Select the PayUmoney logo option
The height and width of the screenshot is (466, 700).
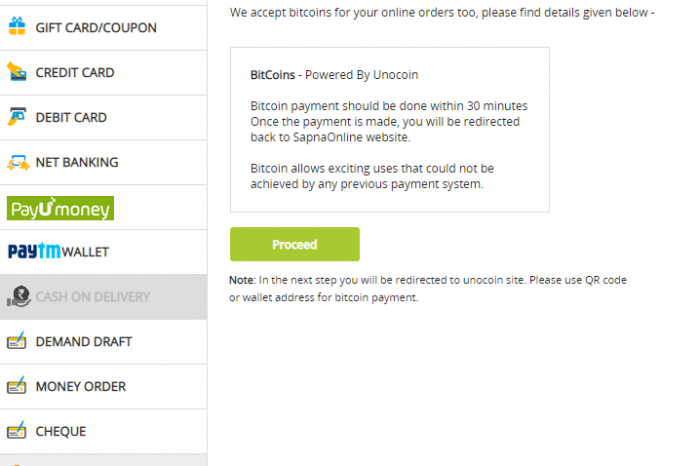(x=60, y=208)
